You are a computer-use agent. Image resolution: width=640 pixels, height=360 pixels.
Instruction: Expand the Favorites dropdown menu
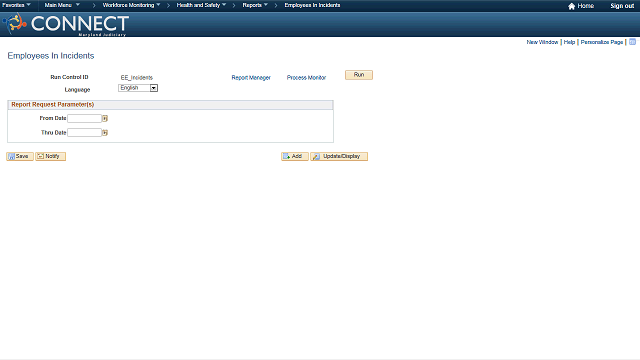(x=16, y=5)
